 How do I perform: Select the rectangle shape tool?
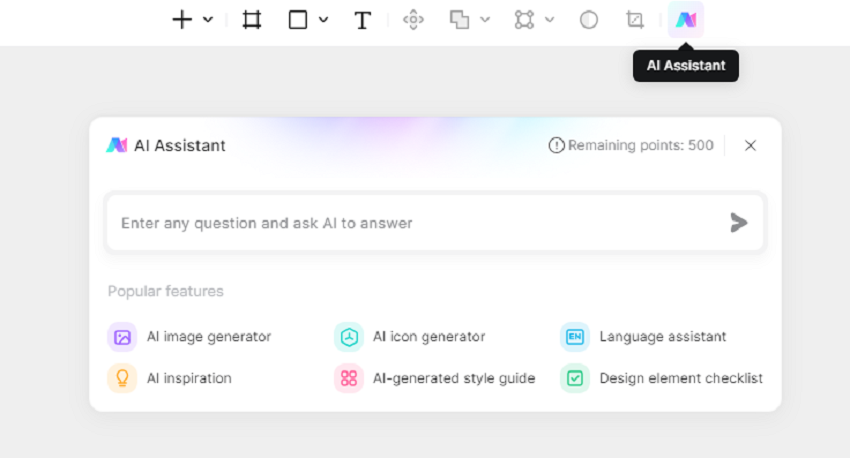click(x=298, y=20)
